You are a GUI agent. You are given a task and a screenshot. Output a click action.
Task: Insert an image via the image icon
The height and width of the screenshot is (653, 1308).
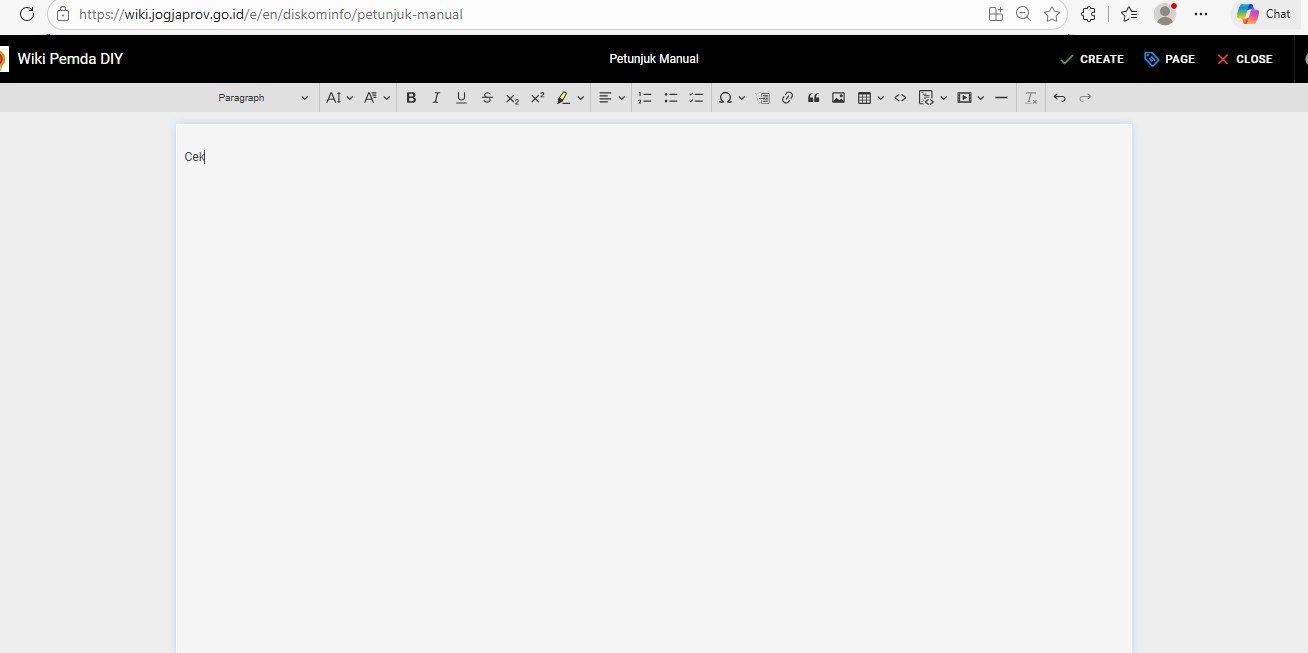839,98
